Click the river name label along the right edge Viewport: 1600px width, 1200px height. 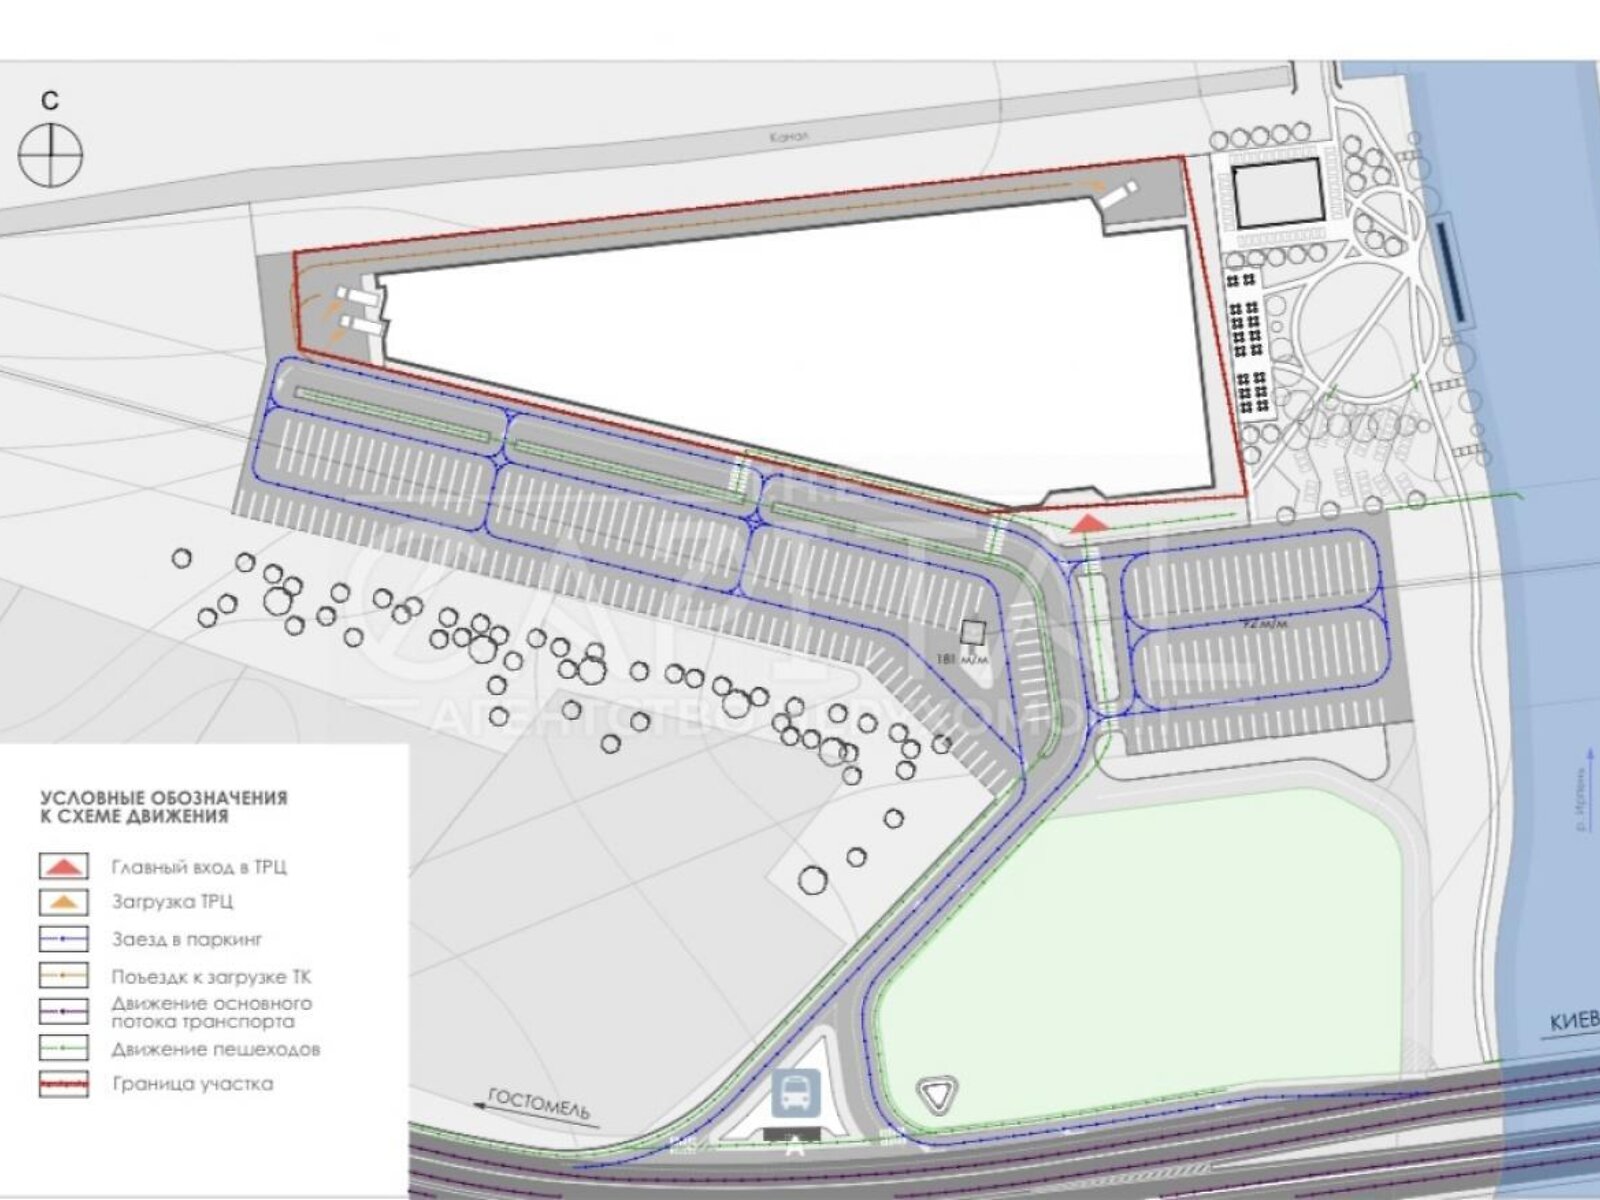(x=1583, y=800)
